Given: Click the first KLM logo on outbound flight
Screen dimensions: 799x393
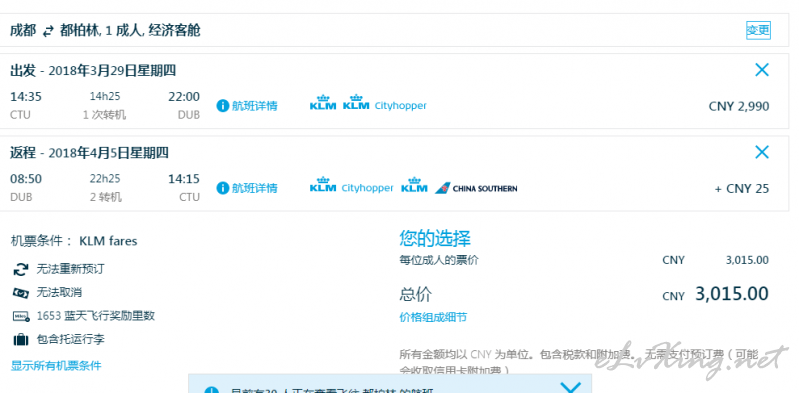Looking at the screenshot, I should pos(323,102).
